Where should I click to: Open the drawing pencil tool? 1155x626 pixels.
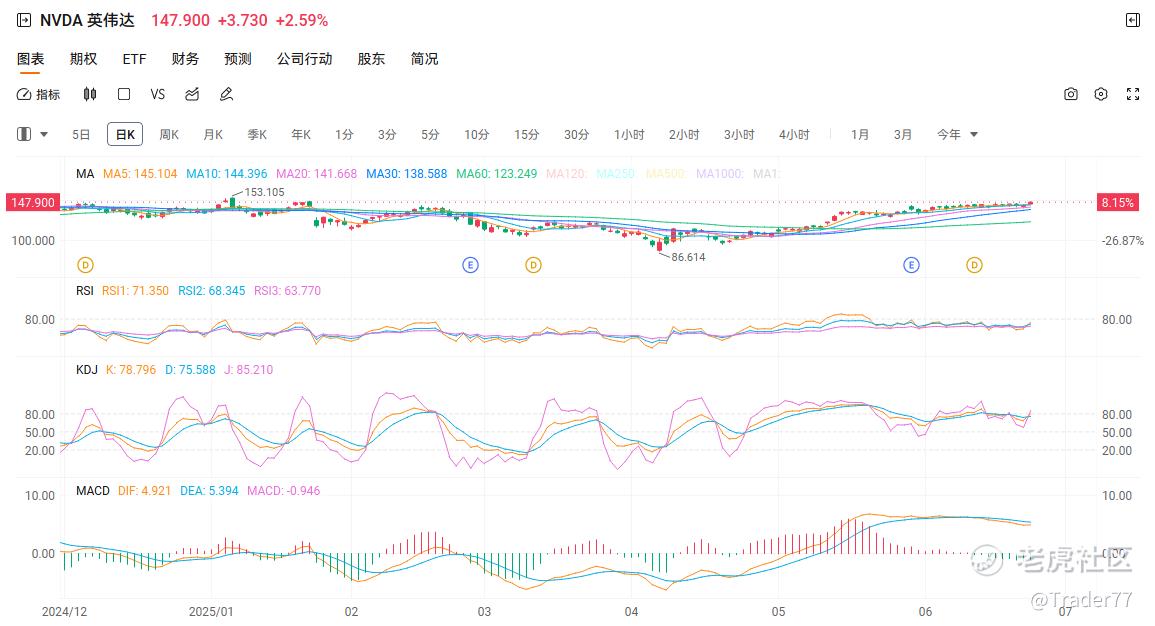pos(226,94)
